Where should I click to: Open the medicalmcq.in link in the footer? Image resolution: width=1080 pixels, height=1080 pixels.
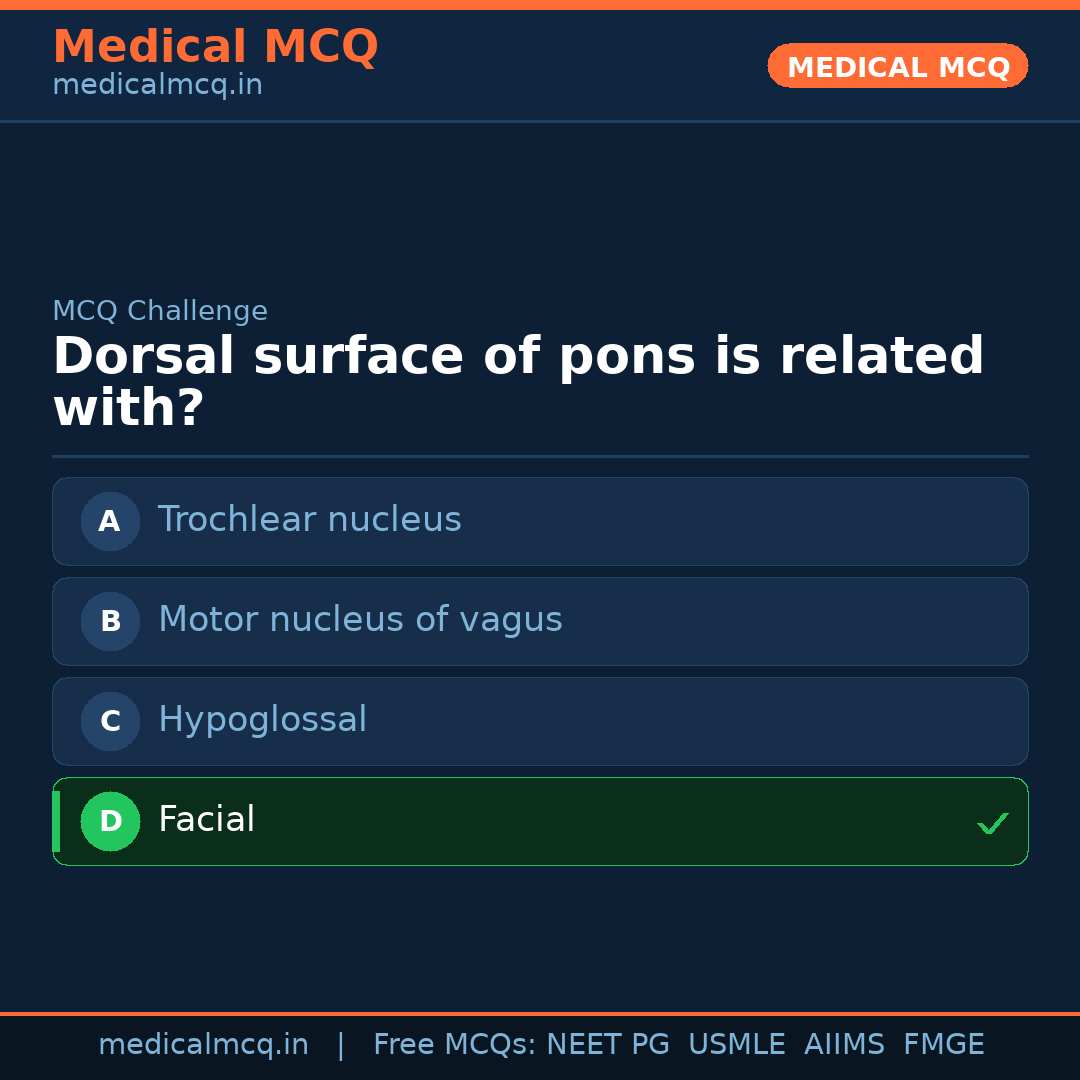[203, 1045]
